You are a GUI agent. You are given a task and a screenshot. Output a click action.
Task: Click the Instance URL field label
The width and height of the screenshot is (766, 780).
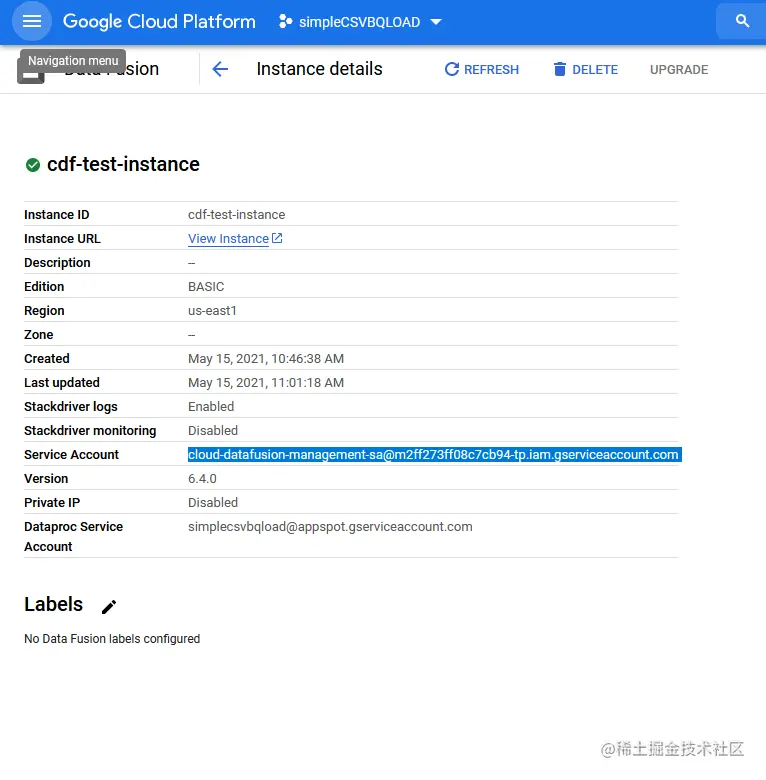pos(62,239)
